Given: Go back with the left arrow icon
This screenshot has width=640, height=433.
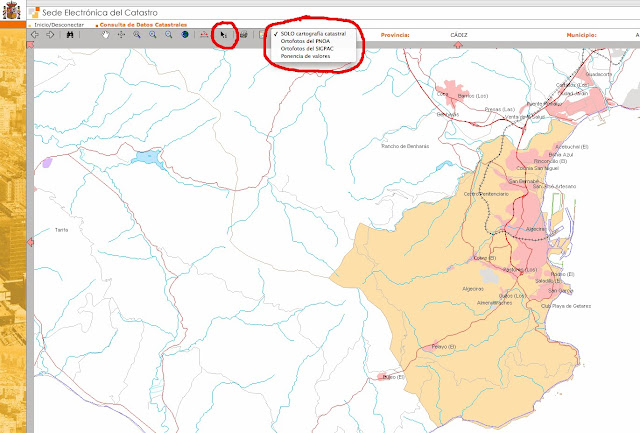Looking at the screenshot, I should click(35, 35).
